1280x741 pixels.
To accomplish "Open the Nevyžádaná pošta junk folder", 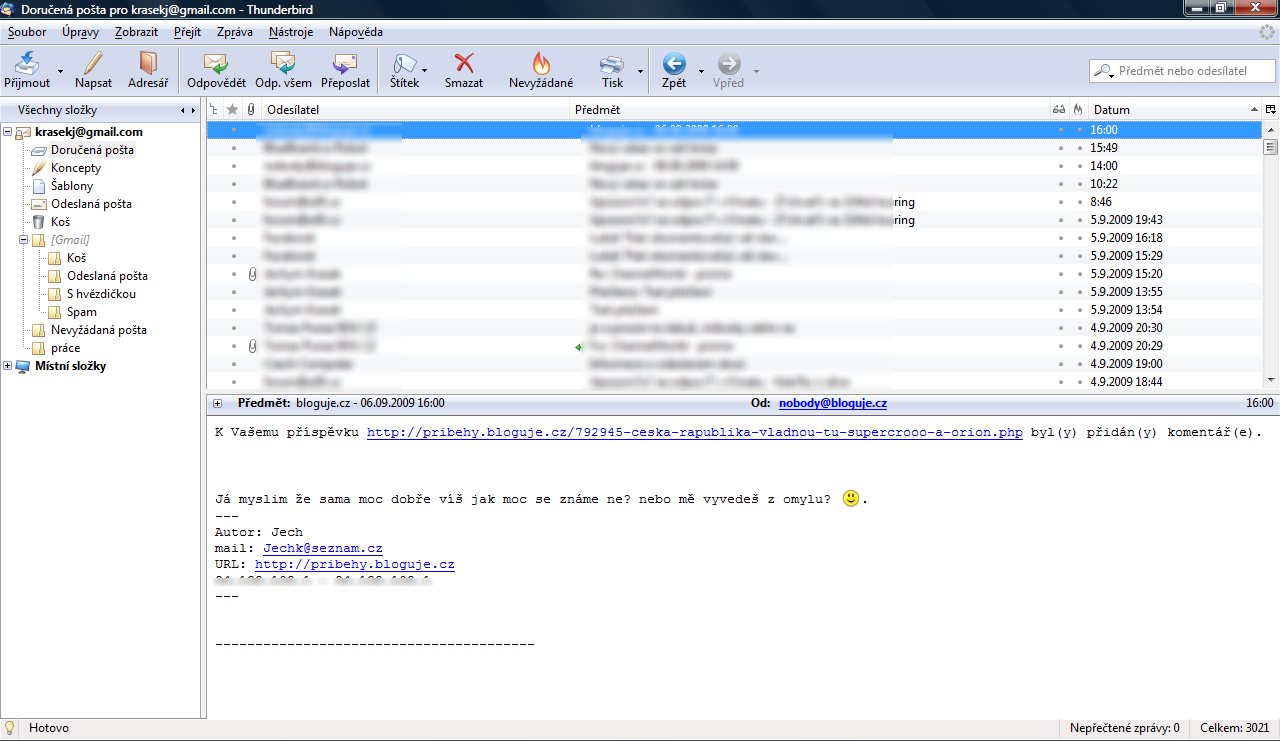I will point(99,330).
